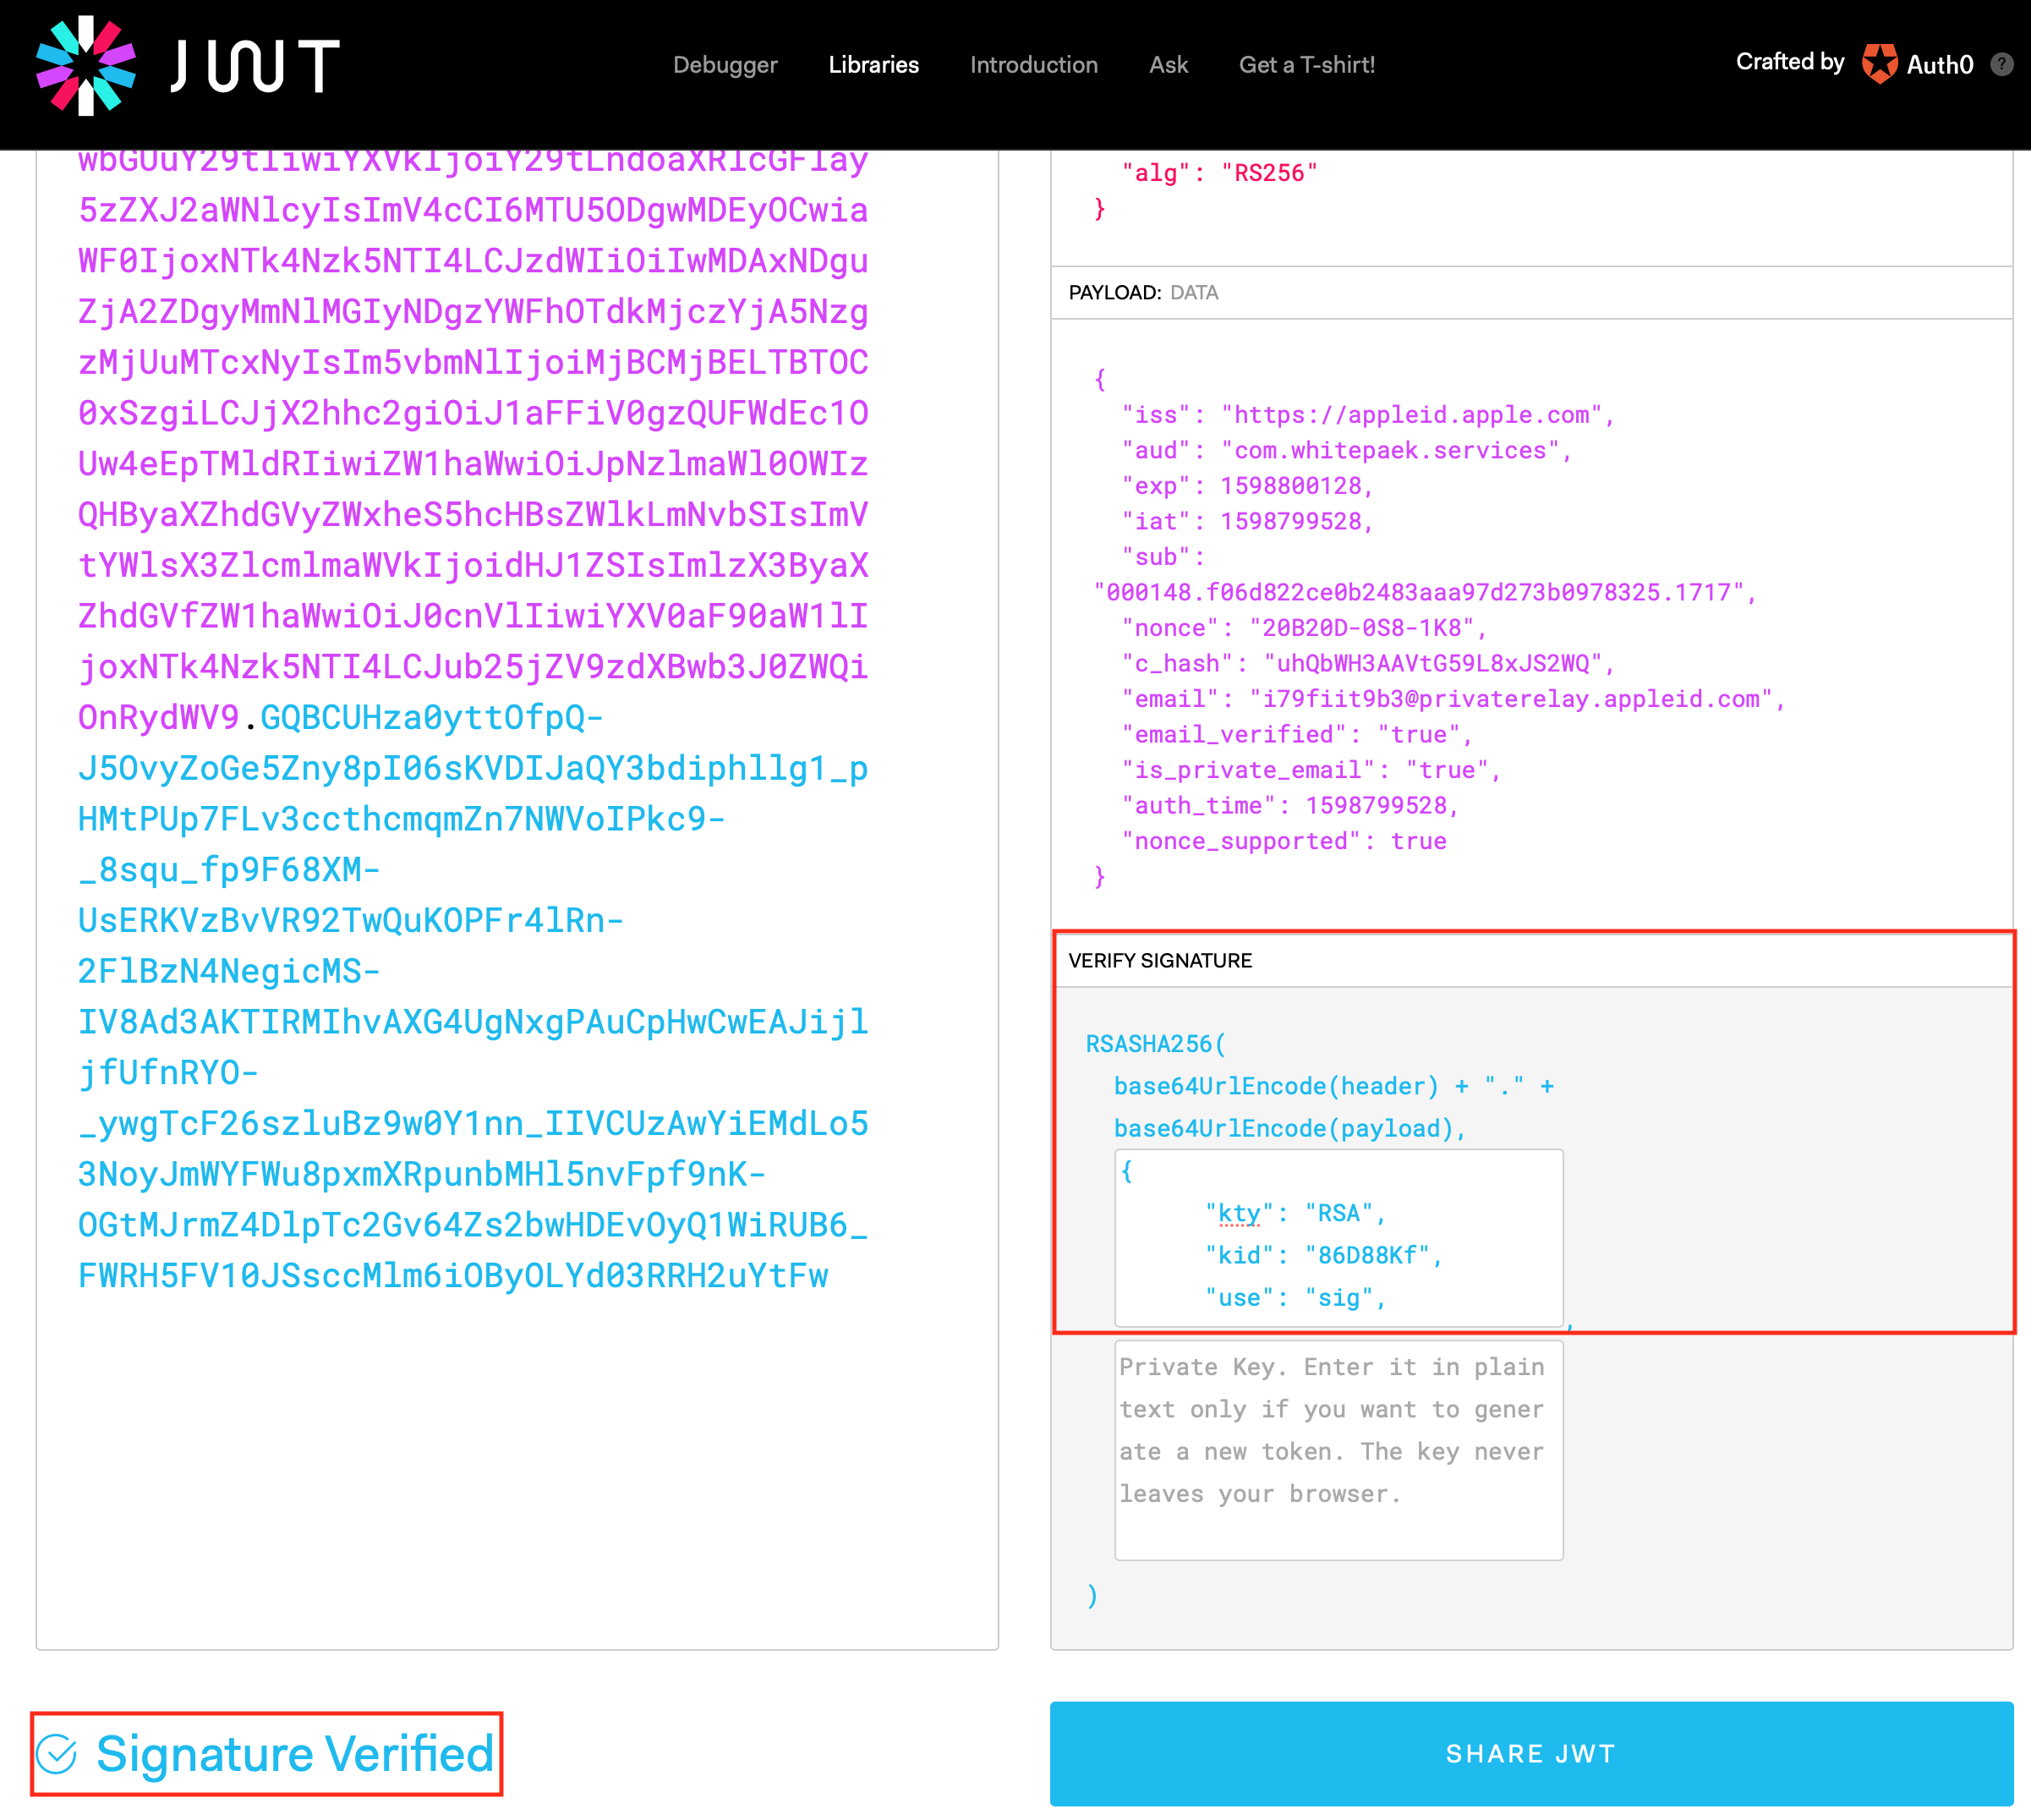Image resolution: width=2031 pixels, height=1820 pixels.
Task: Go to the Introduction page
Action: pyautogui.click(x=1034, y=65)
